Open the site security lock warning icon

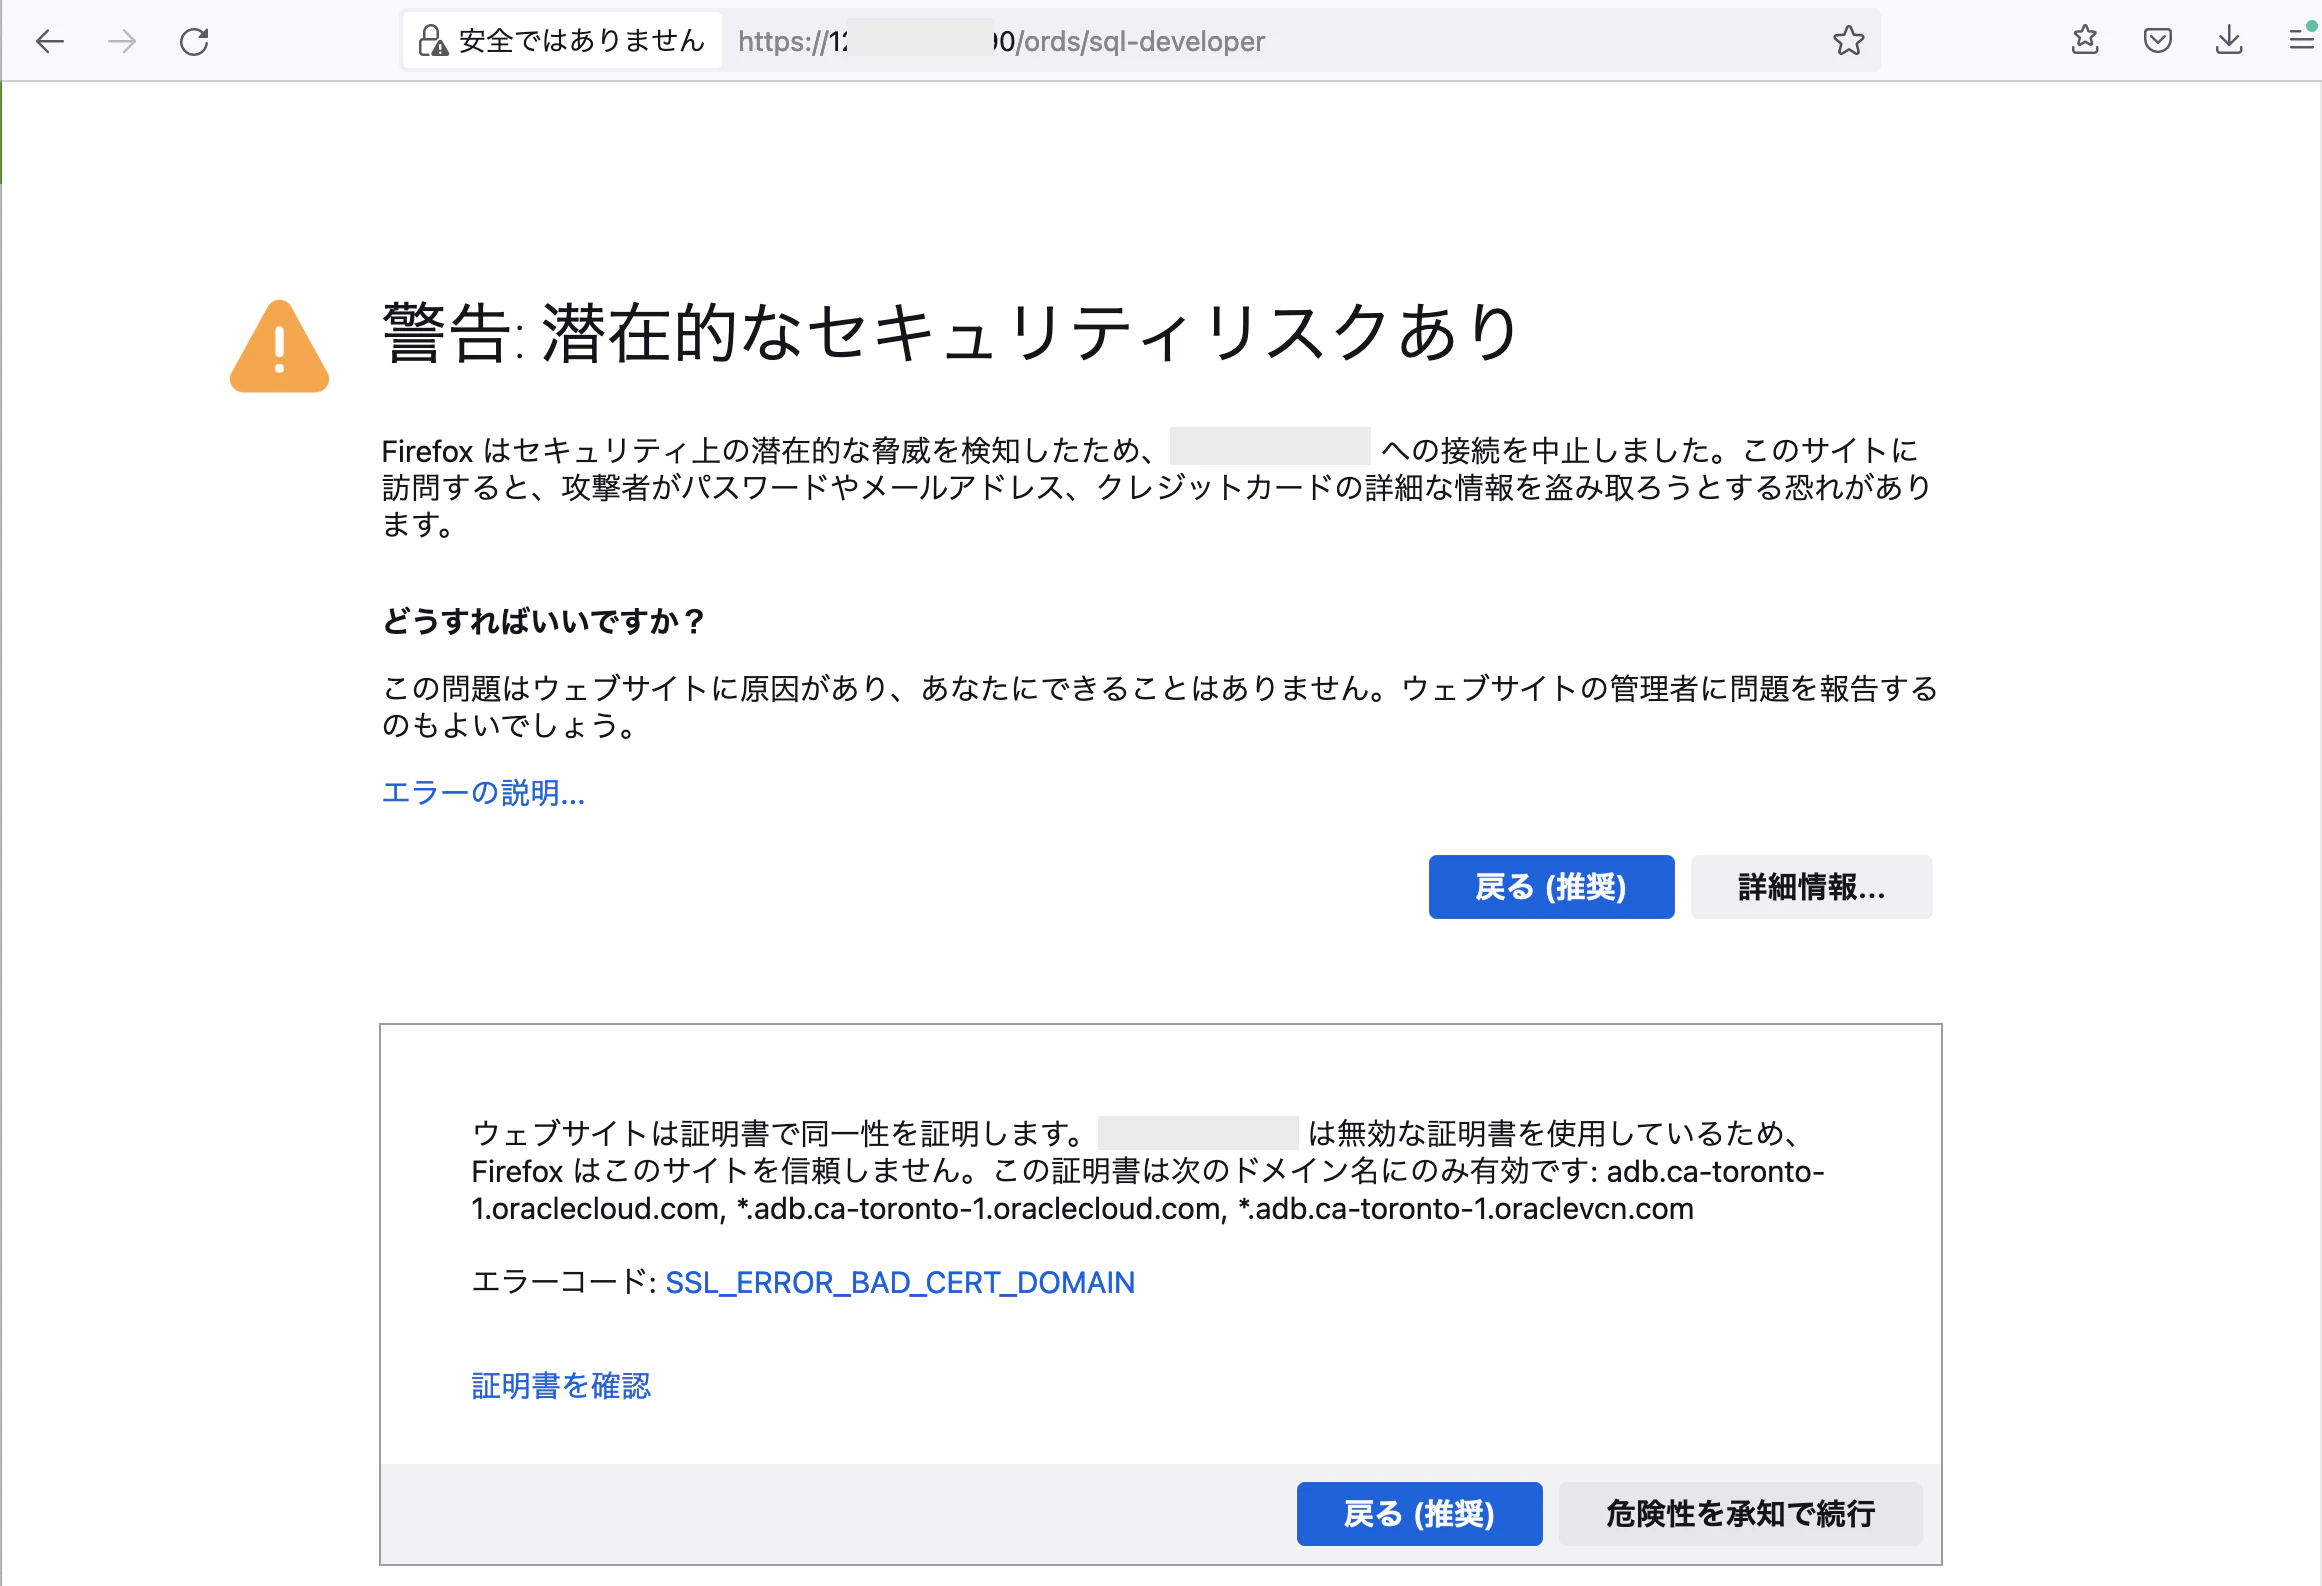(432, 41)
